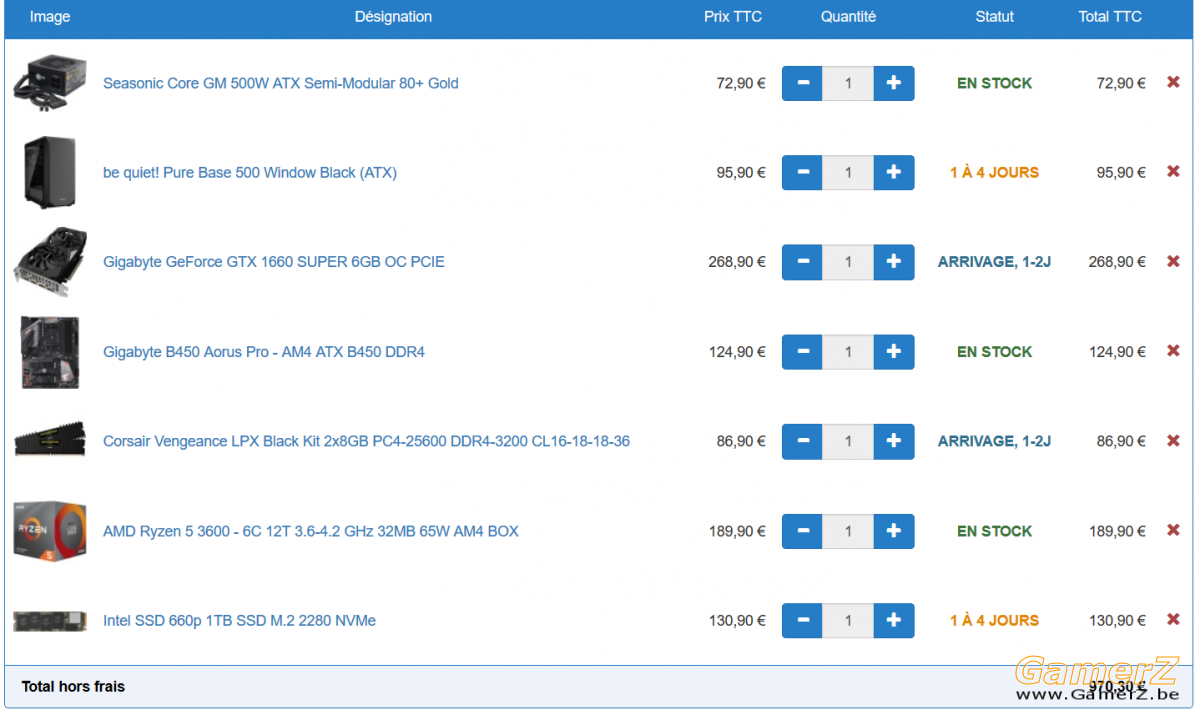Click the Corsair Vengeance RAM thumbnail
Image resolution: width=1200 pixels, height=710 pixels.
point(50,441)
